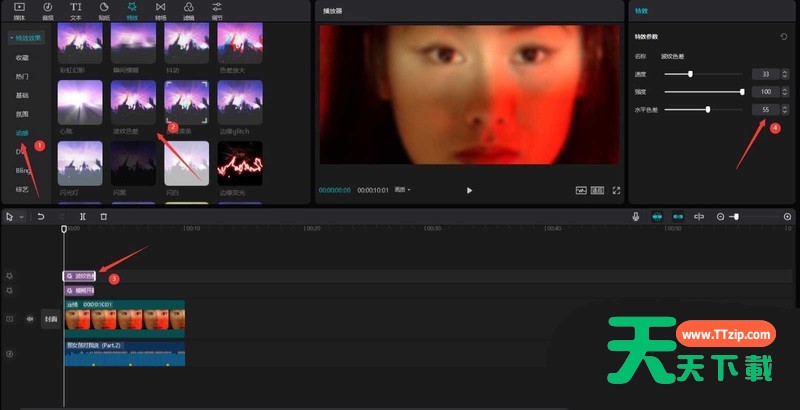The width and height of the screenshot is (800, 410).
Task: Click the microphone record icon
Action: 635,216
